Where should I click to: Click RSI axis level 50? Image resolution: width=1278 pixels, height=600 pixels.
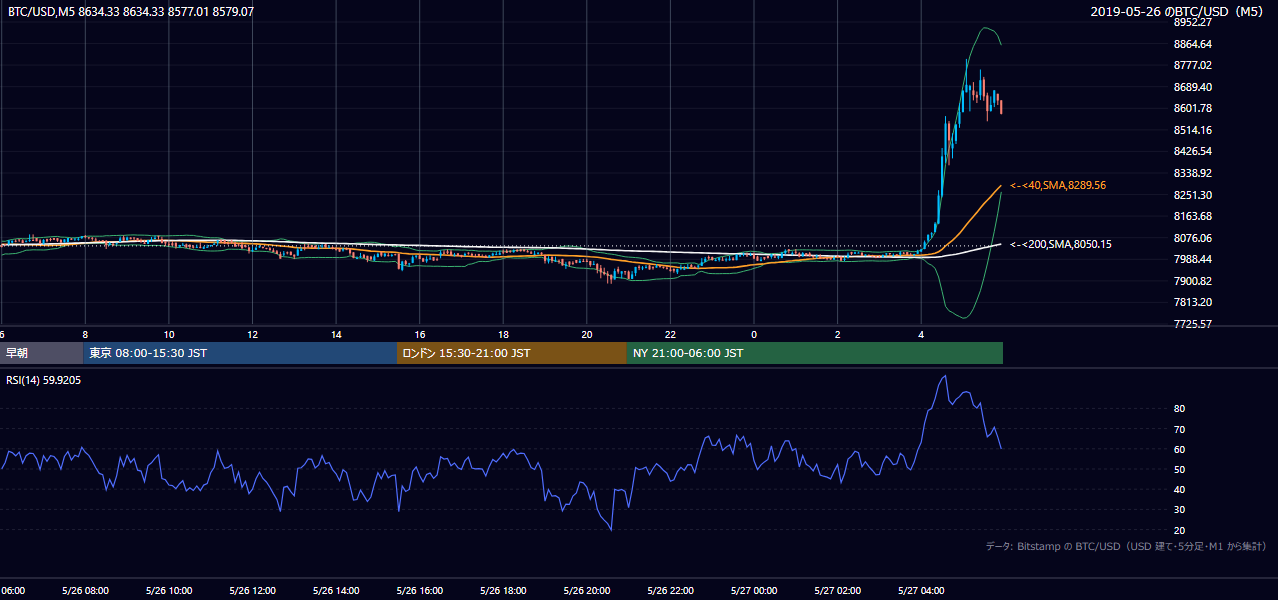pos(1180,469)
